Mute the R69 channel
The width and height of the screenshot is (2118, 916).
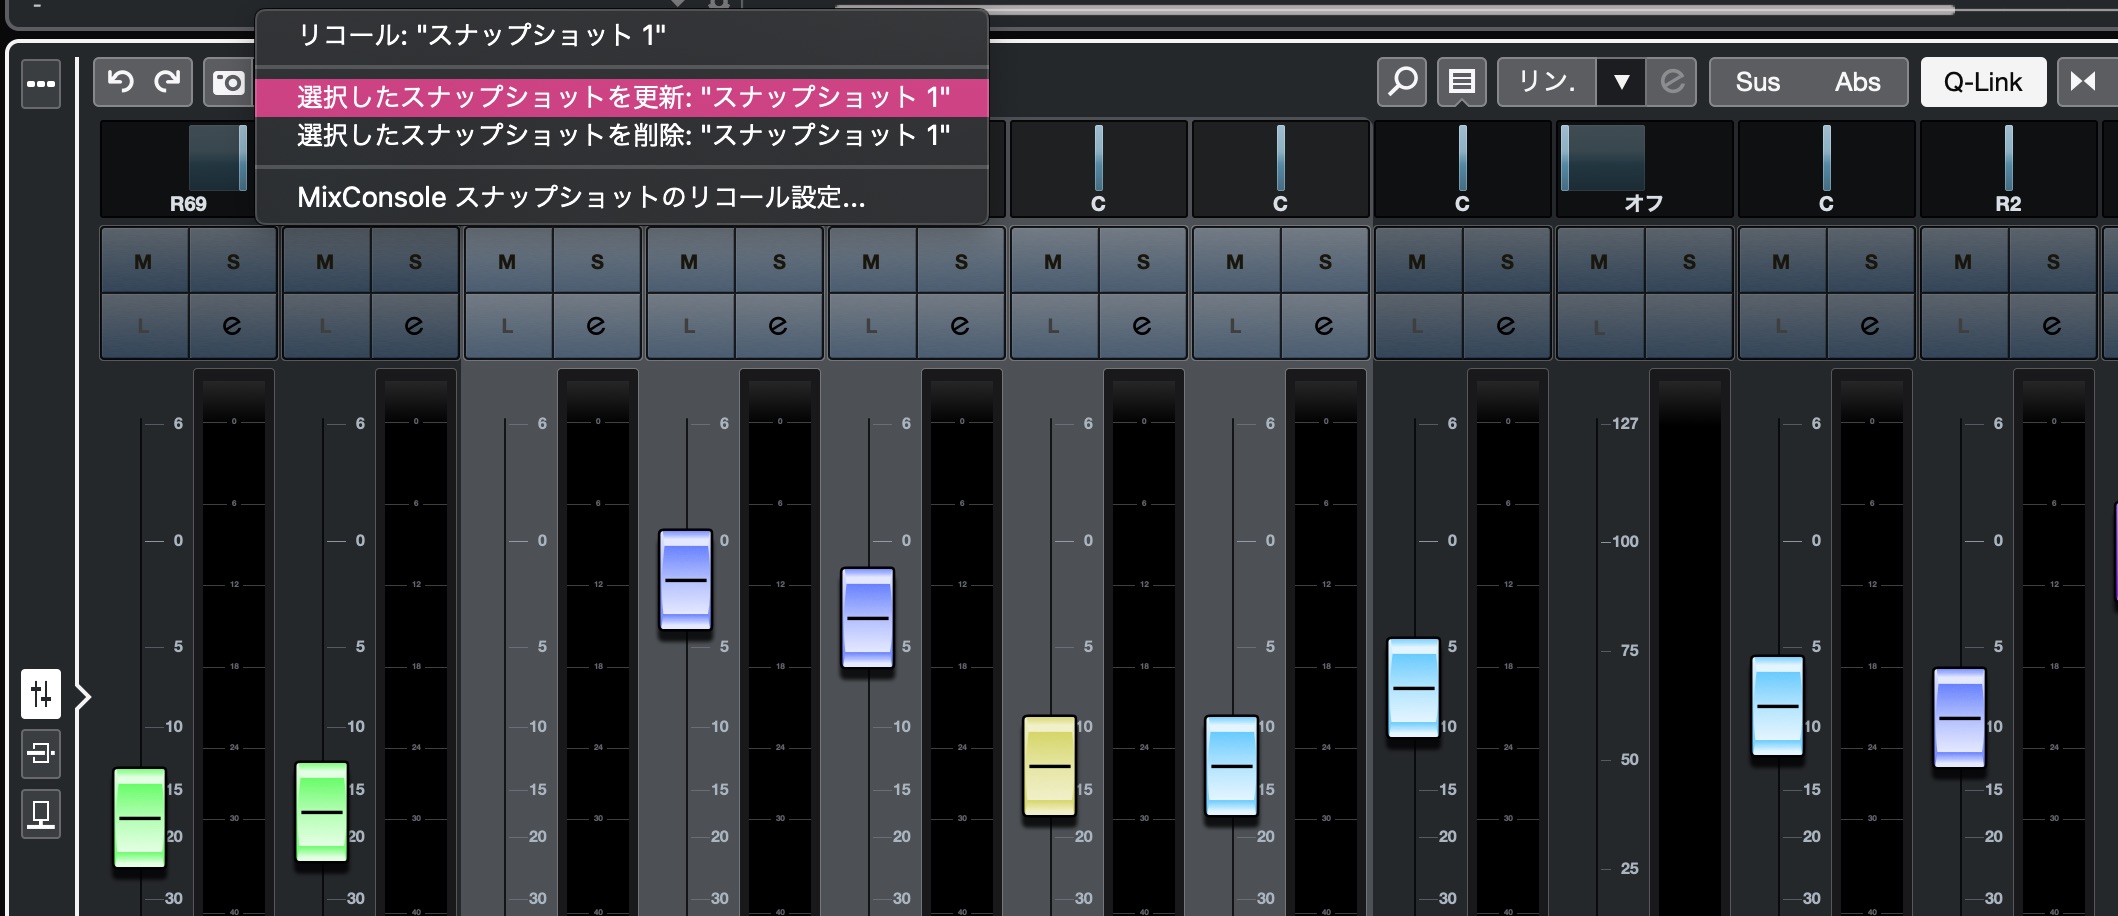[144, 261]
